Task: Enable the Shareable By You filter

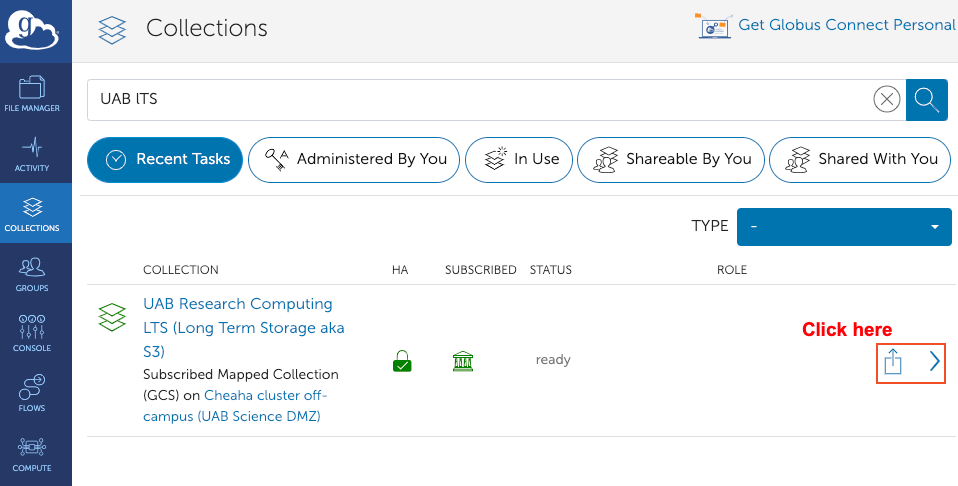Action: click(x=671, y=159)
